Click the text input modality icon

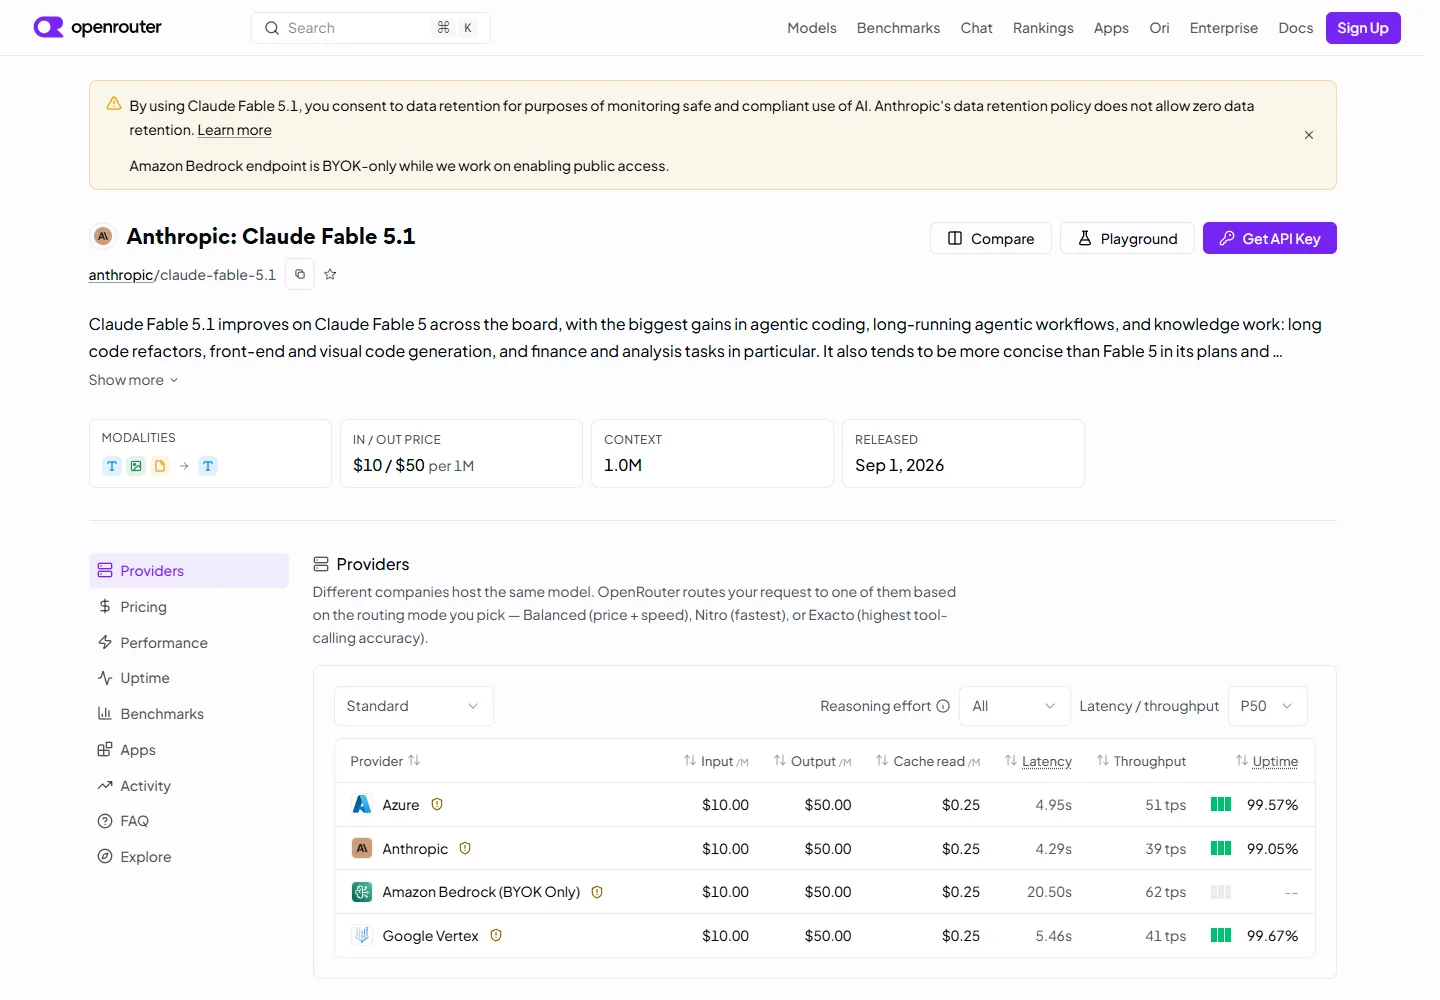pyautogui.click(x=112, y=466)
